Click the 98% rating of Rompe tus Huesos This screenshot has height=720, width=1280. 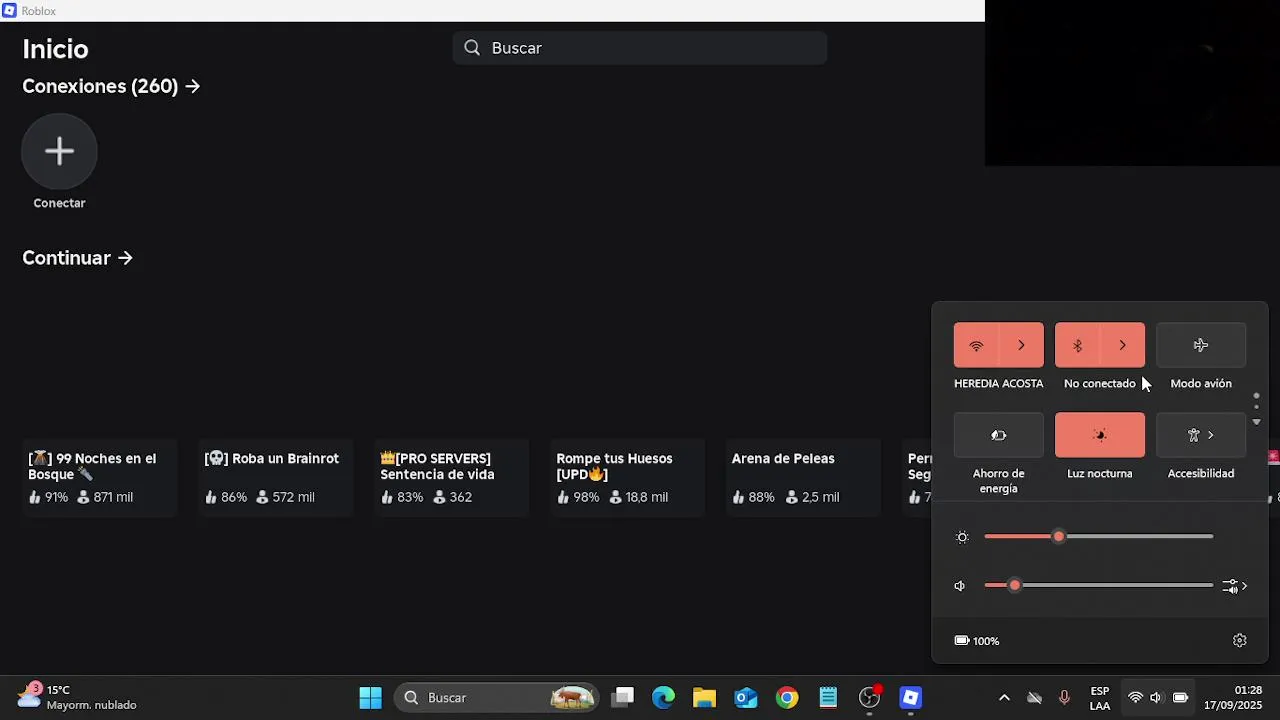578,497
